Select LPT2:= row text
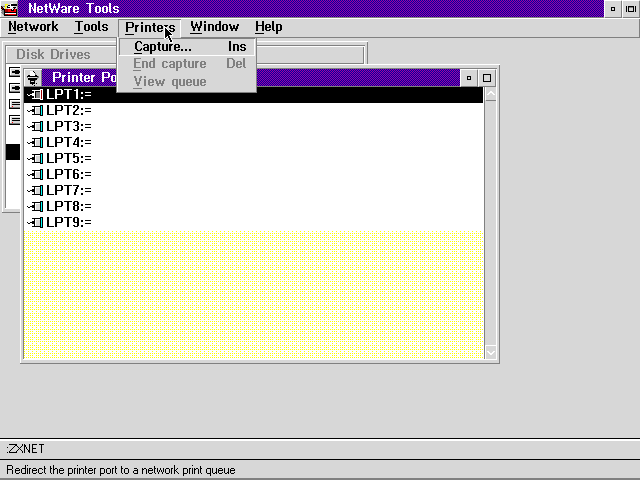This screenshot has height=480, width=640. click(69, 111)
